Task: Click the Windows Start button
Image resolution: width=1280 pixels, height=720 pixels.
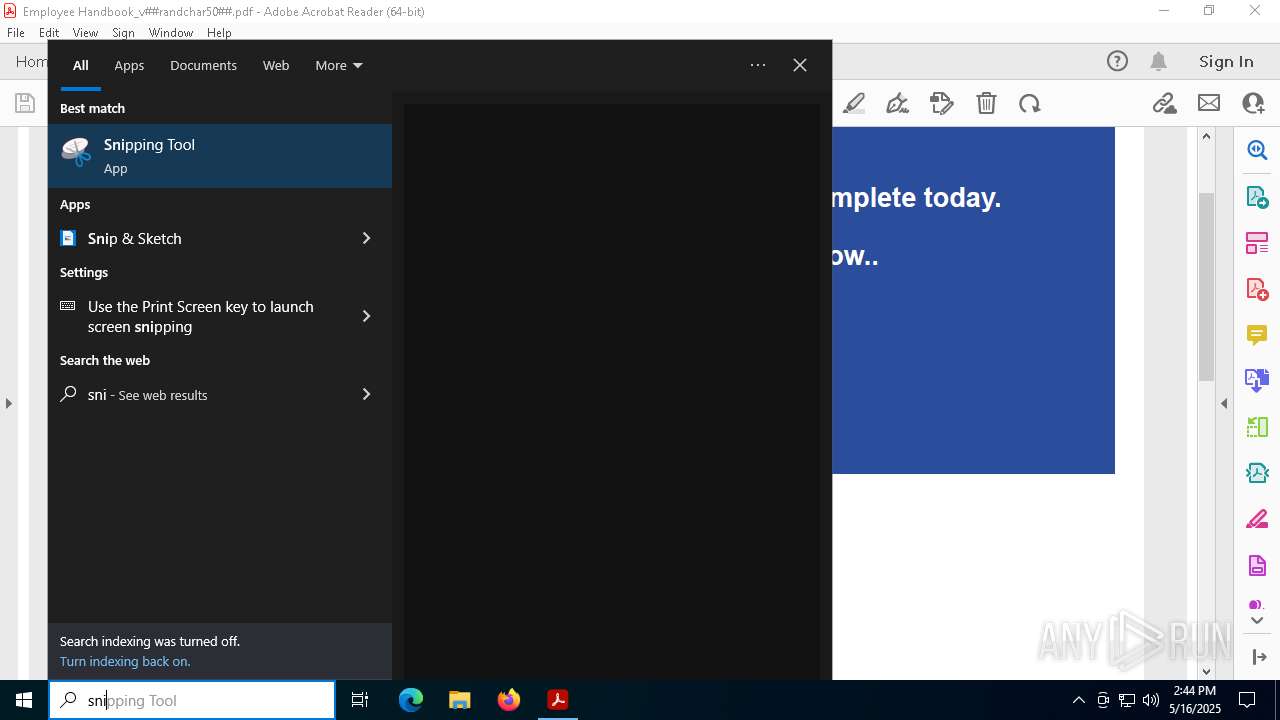Action: pos(24,700)
